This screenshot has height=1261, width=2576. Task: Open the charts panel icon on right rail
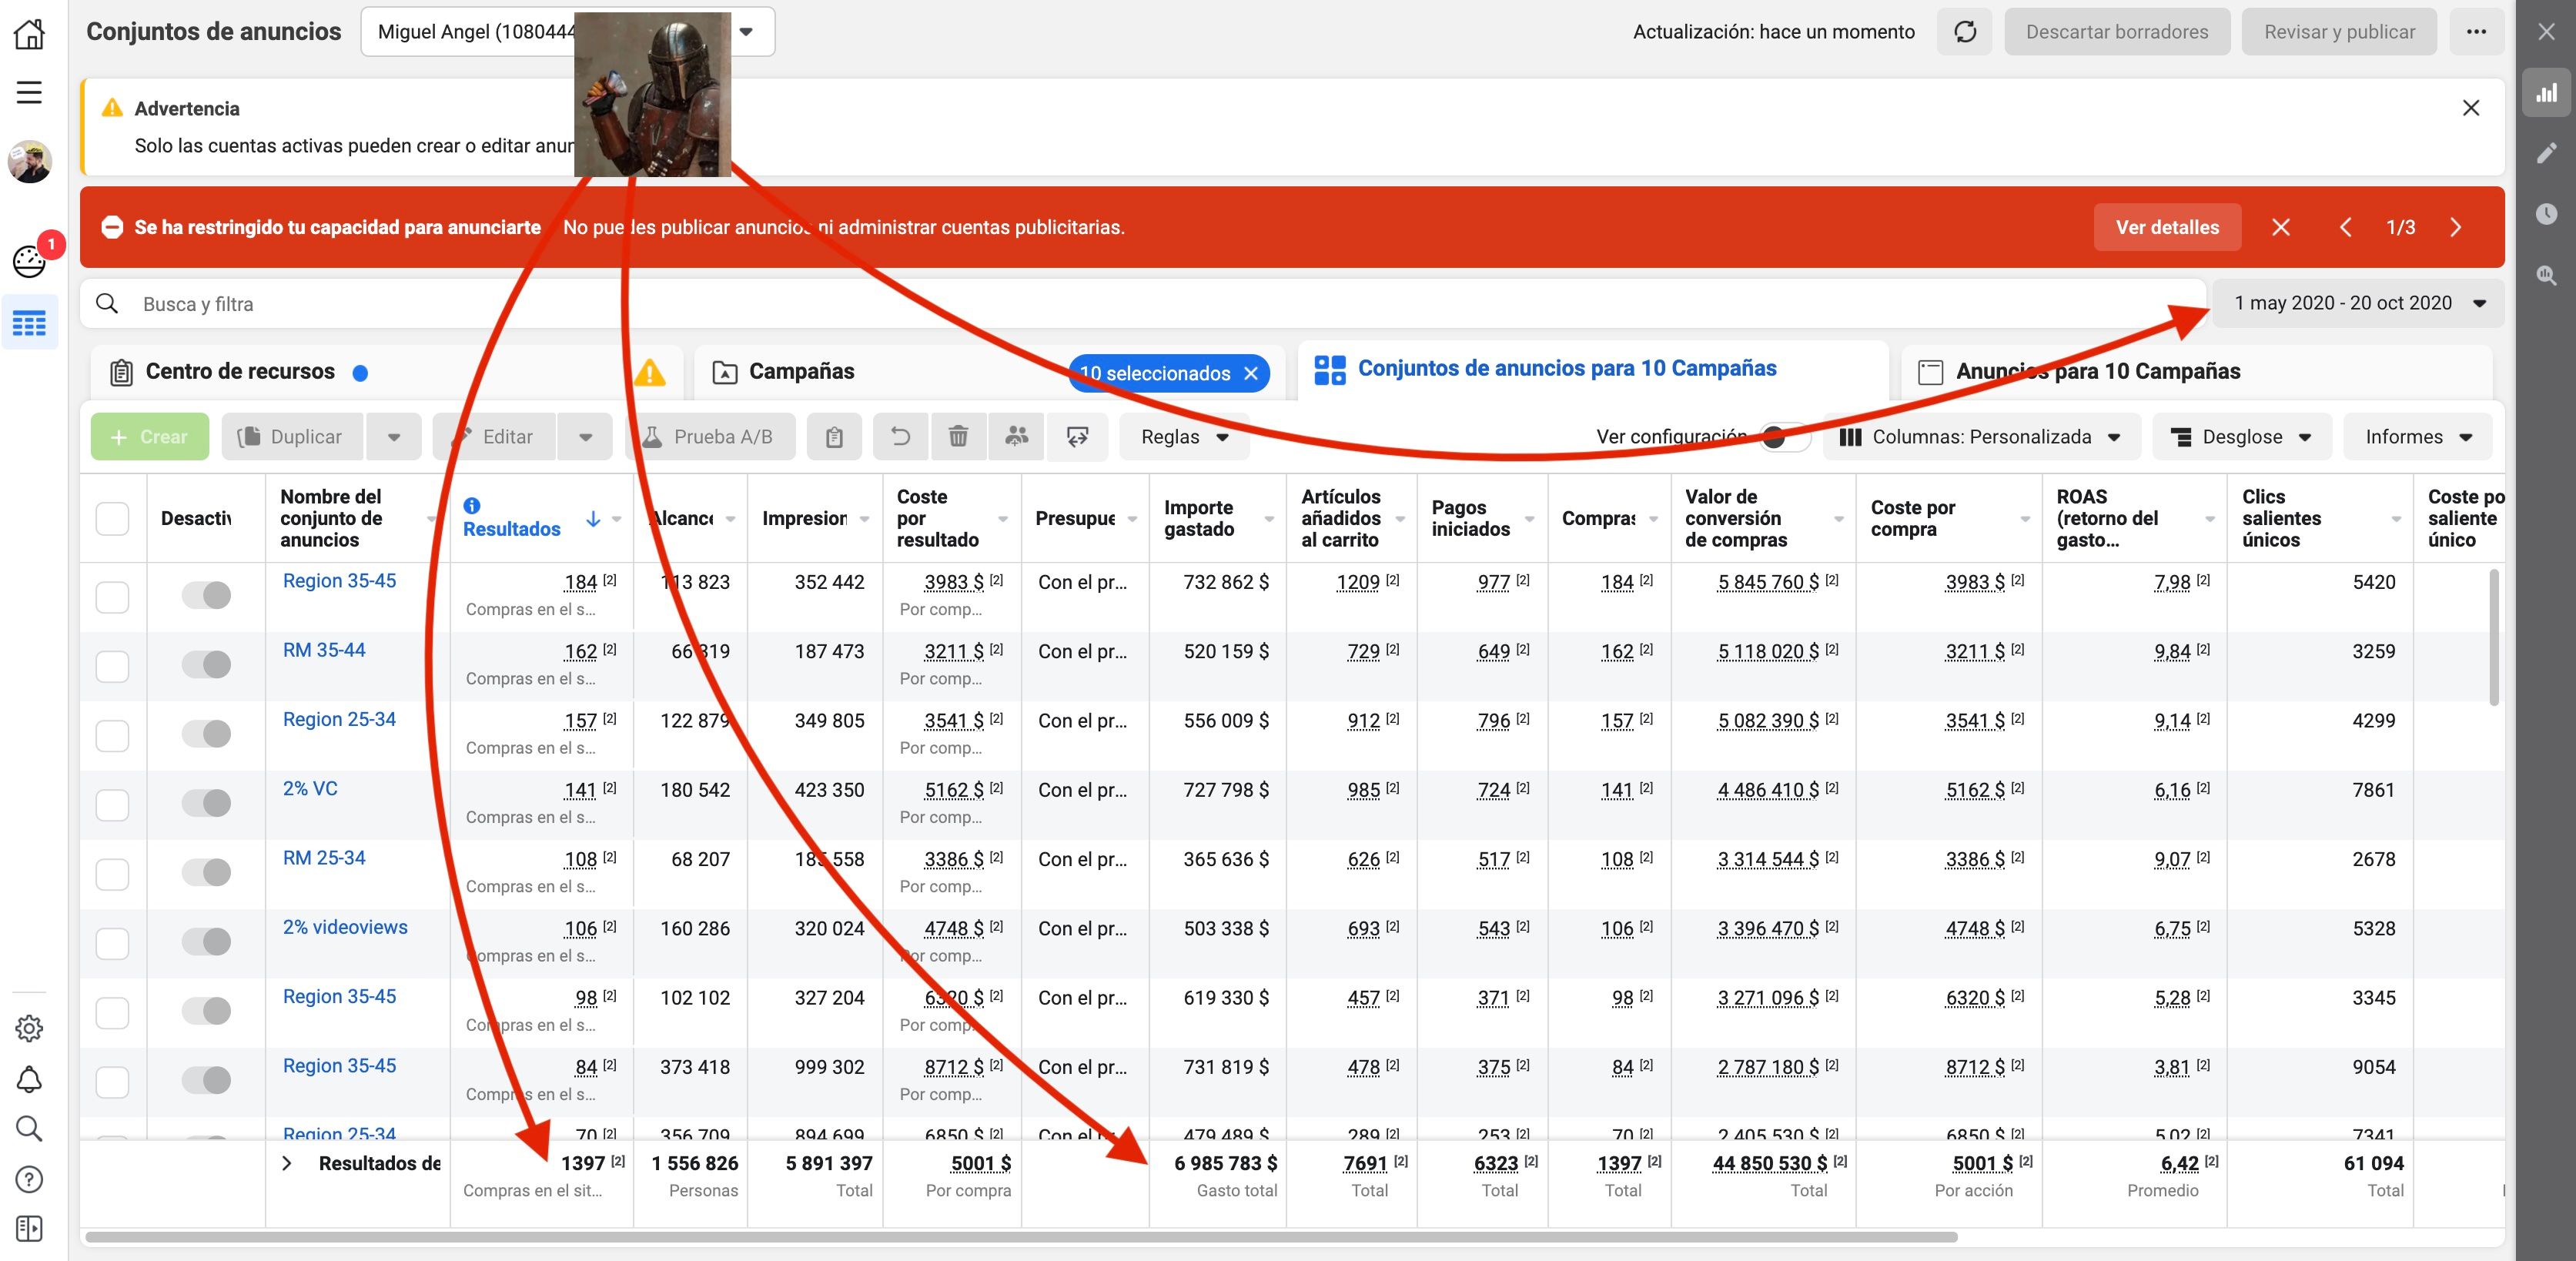pyautogui.click(x=2546, y=93)
